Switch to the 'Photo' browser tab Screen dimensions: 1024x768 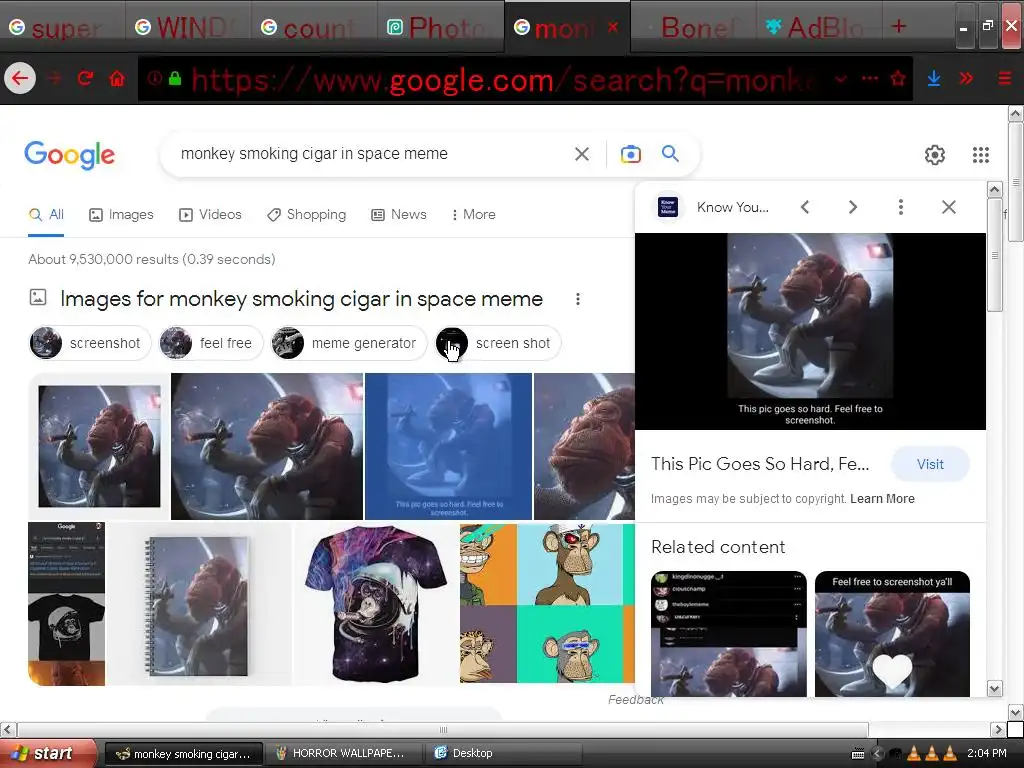click(440, 27)
